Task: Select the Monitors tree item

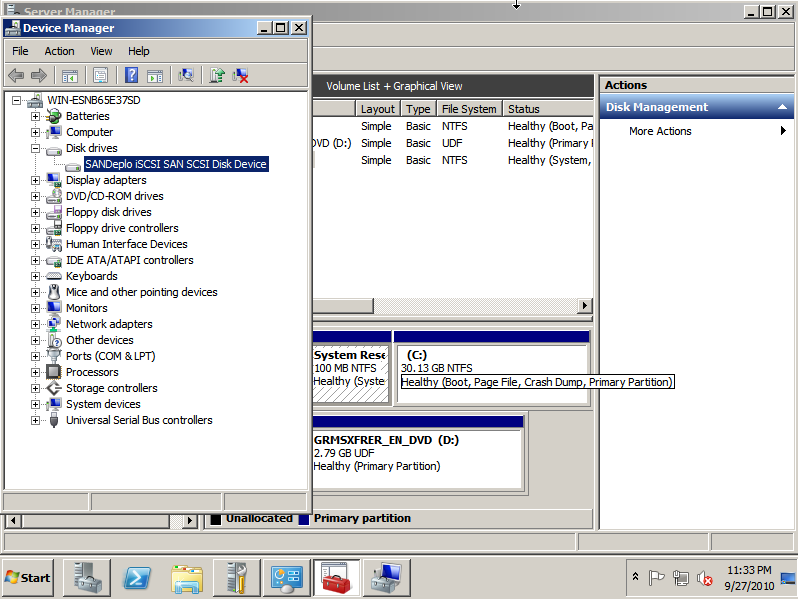Action: [87, 308]
